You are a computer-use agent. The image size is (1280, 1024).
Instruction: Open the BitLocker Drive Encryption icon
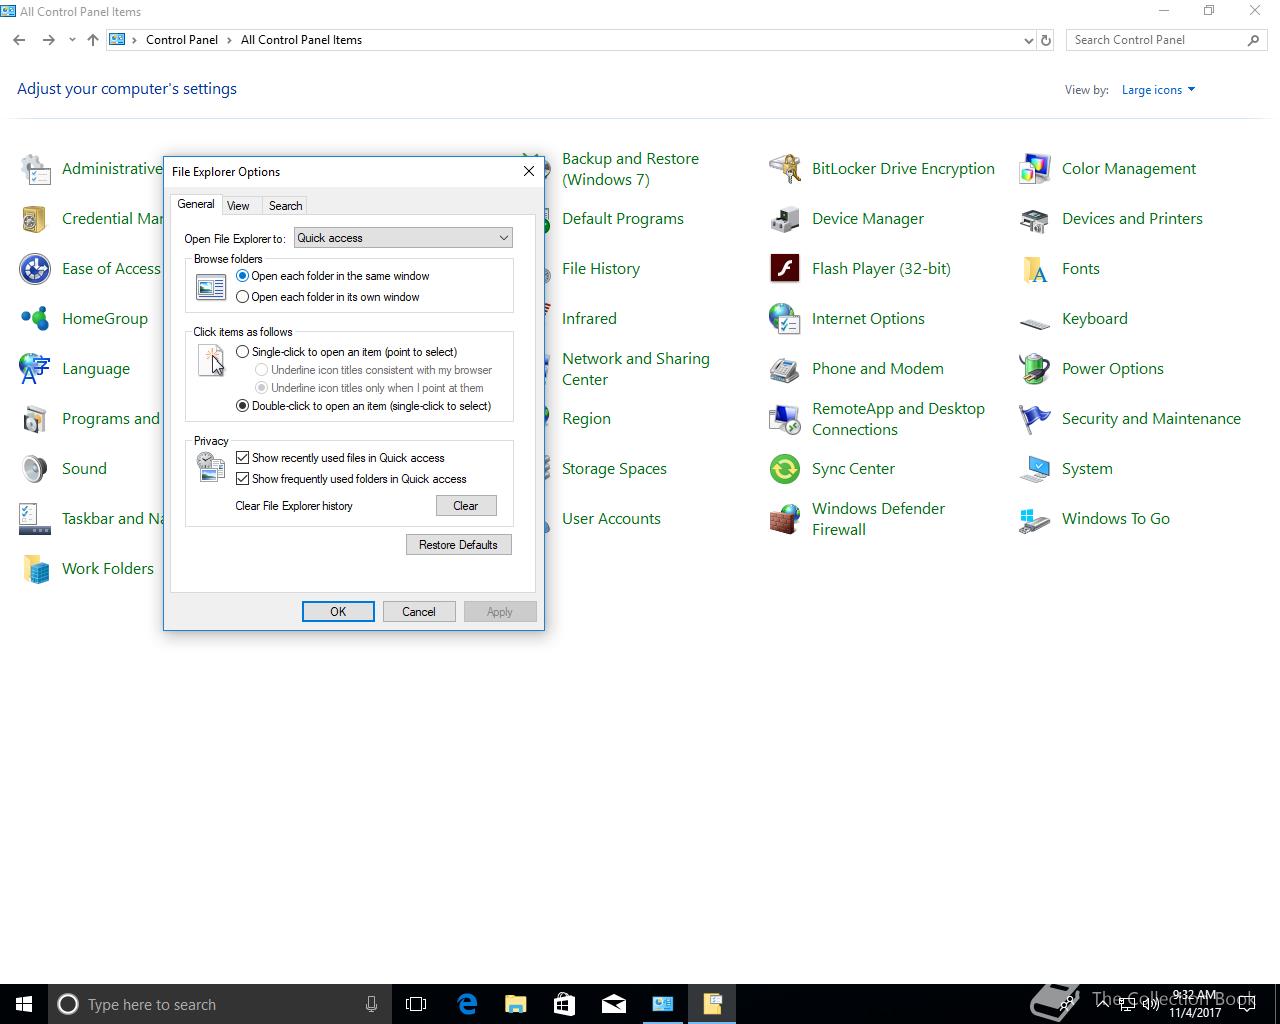click(785, 169)
